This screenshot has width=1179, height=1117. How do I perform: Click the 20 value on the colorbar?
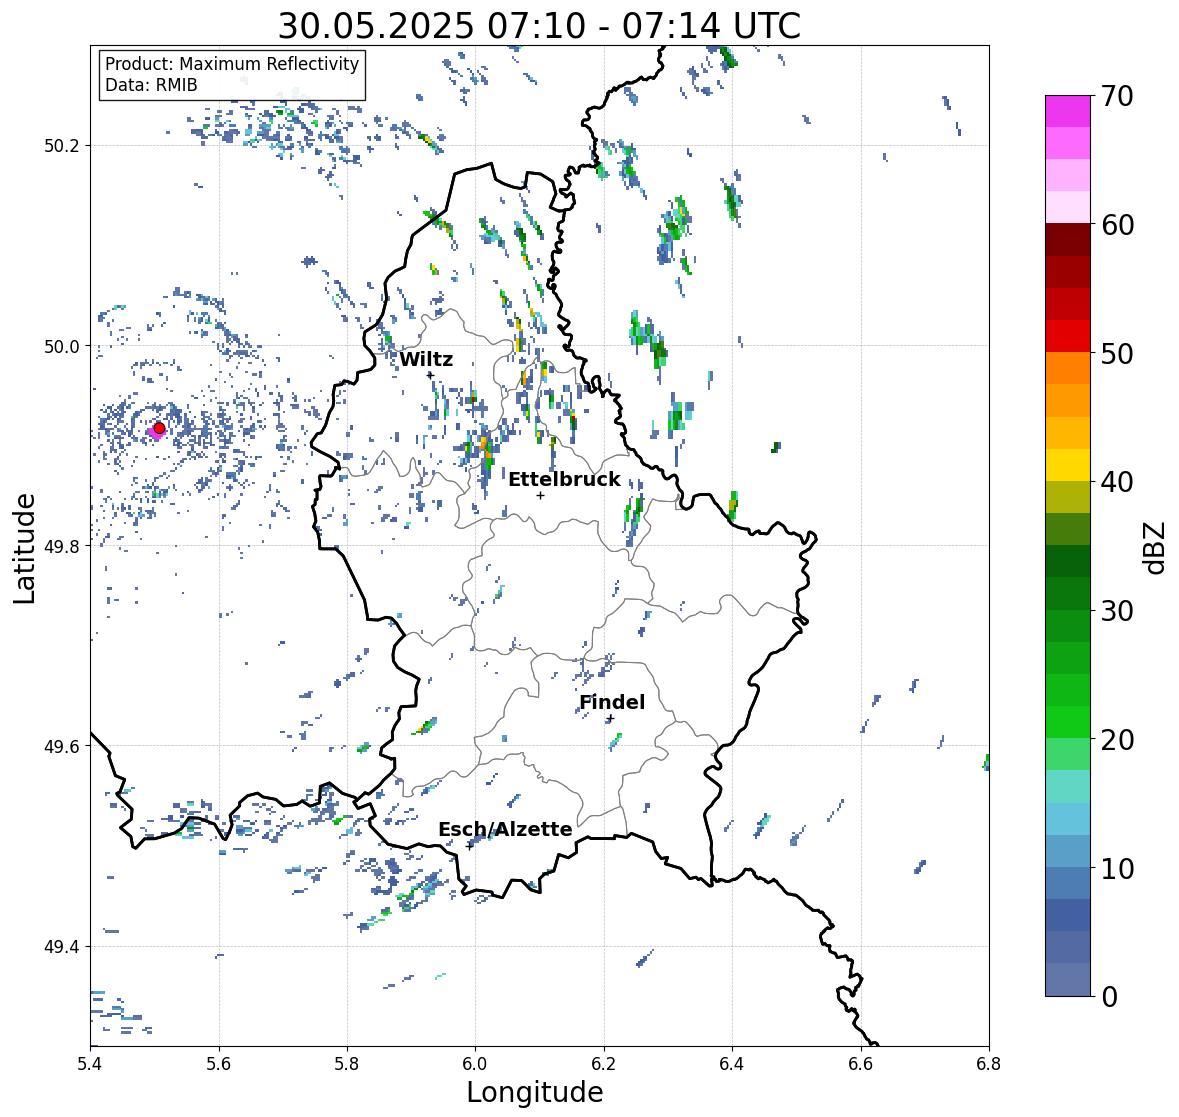(1117, 740)
